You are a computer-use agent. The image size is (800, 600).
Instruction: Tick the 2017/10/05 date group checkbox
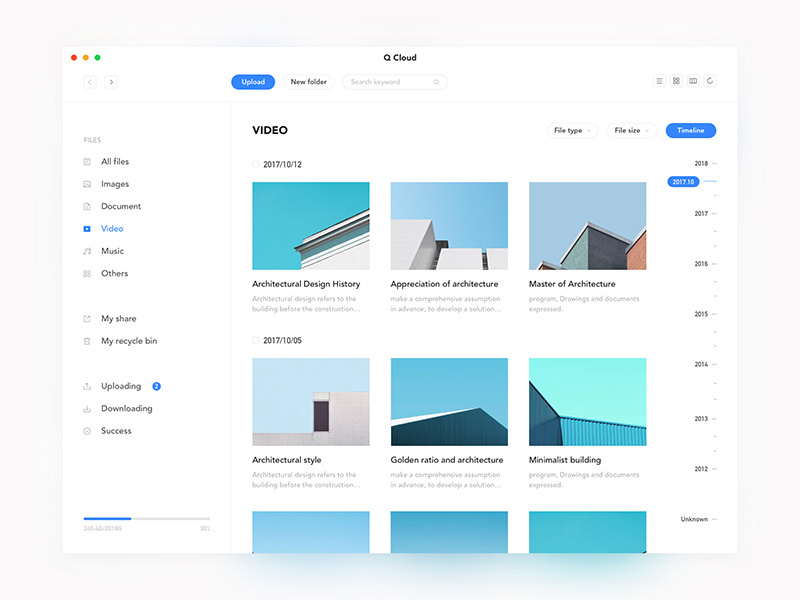click(256, 340)
